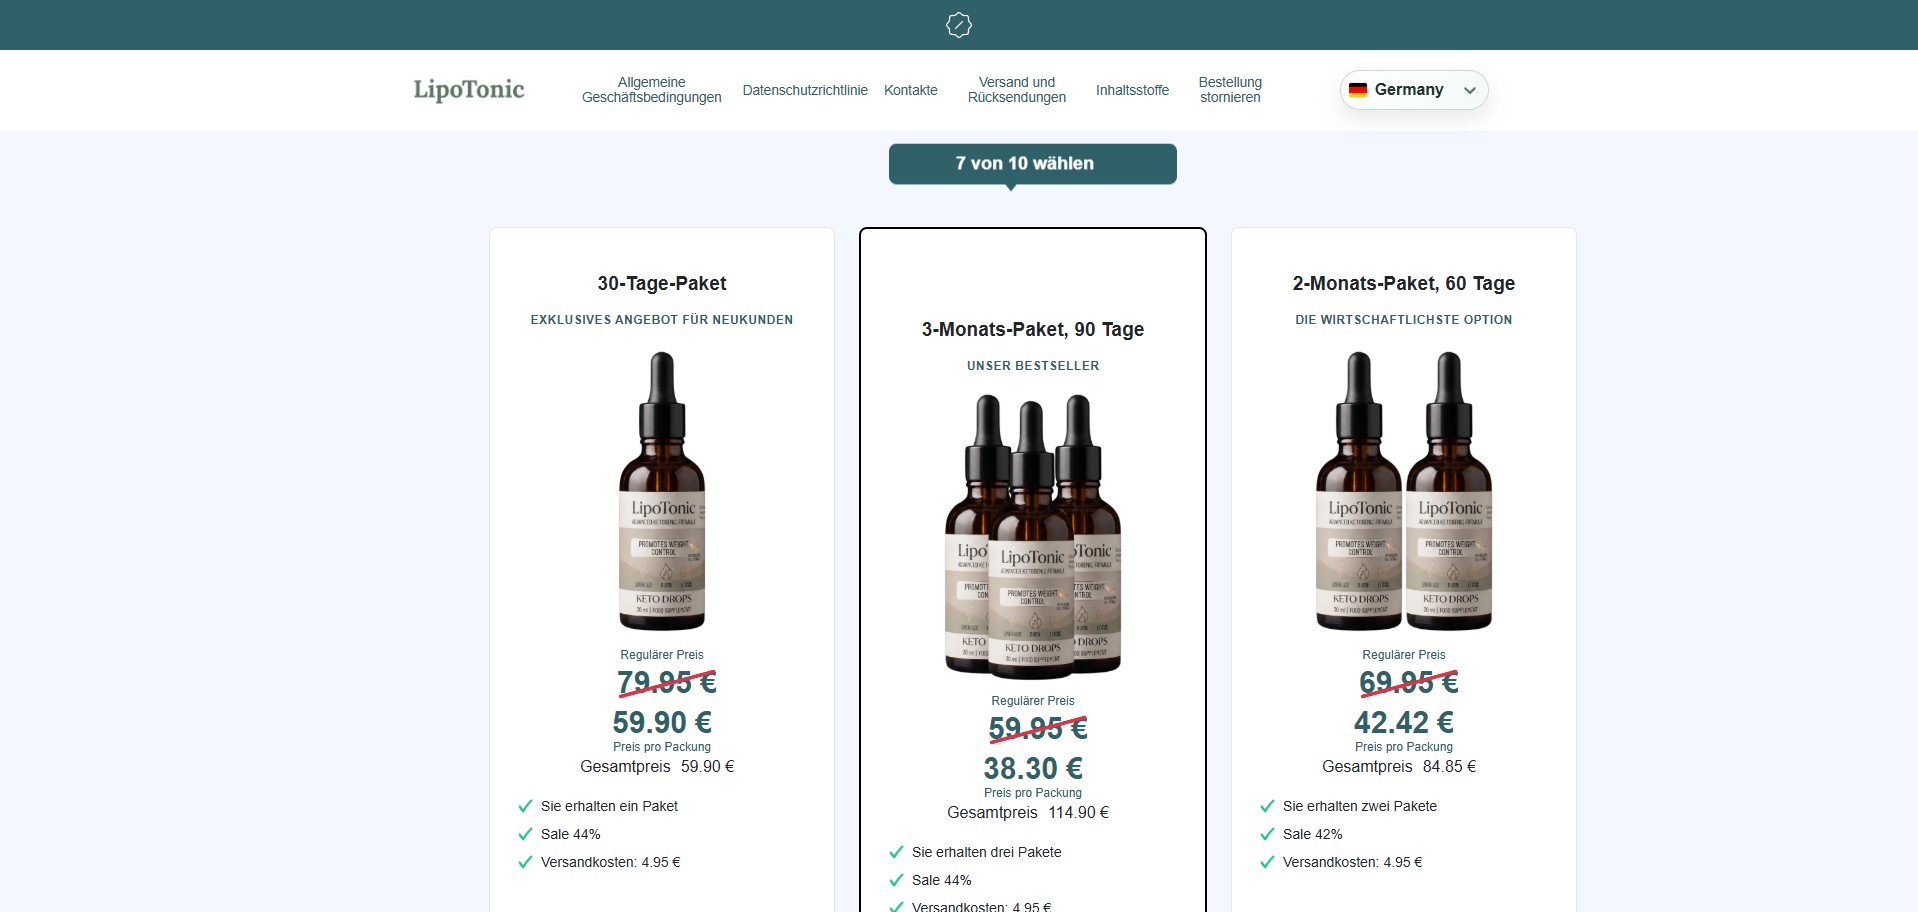Open Bestellung stornieren page

pos(1230,90)
